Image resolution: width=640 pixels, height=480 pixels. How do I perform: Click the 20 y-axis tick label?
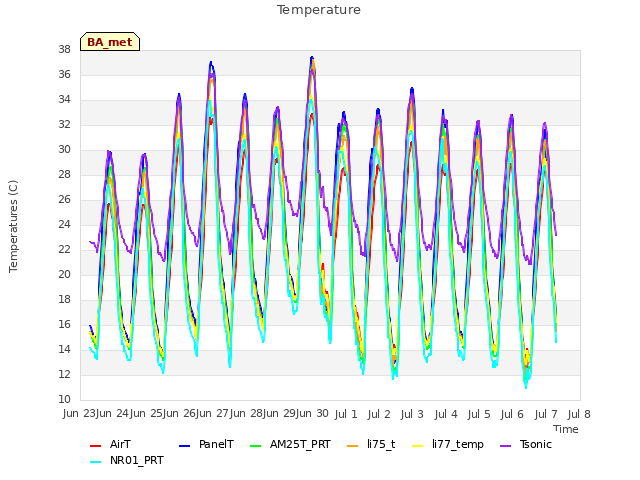(64, 275)
